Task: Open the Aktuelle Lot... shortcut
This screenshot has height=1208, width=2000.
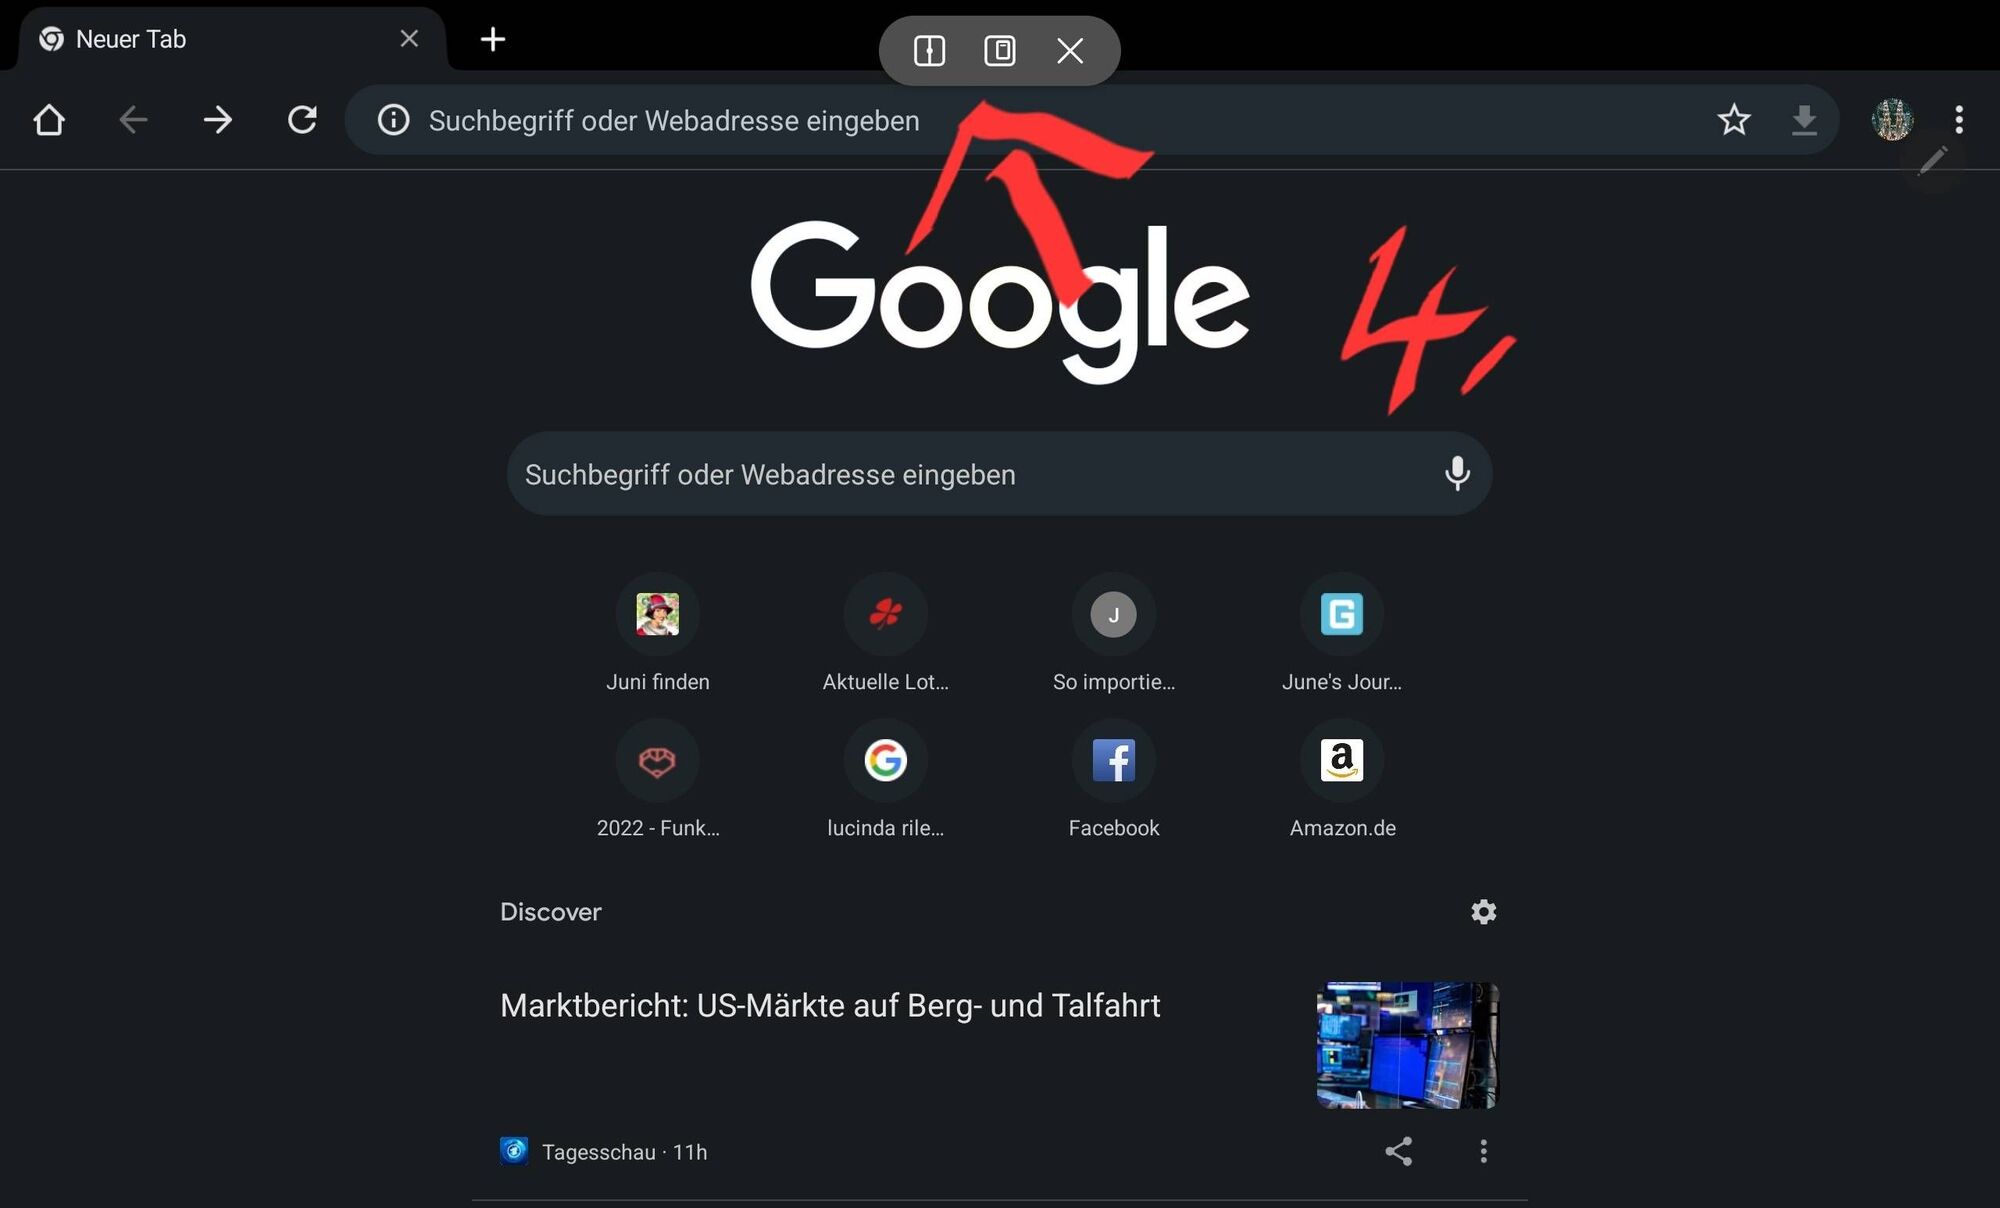Action: 886,634
